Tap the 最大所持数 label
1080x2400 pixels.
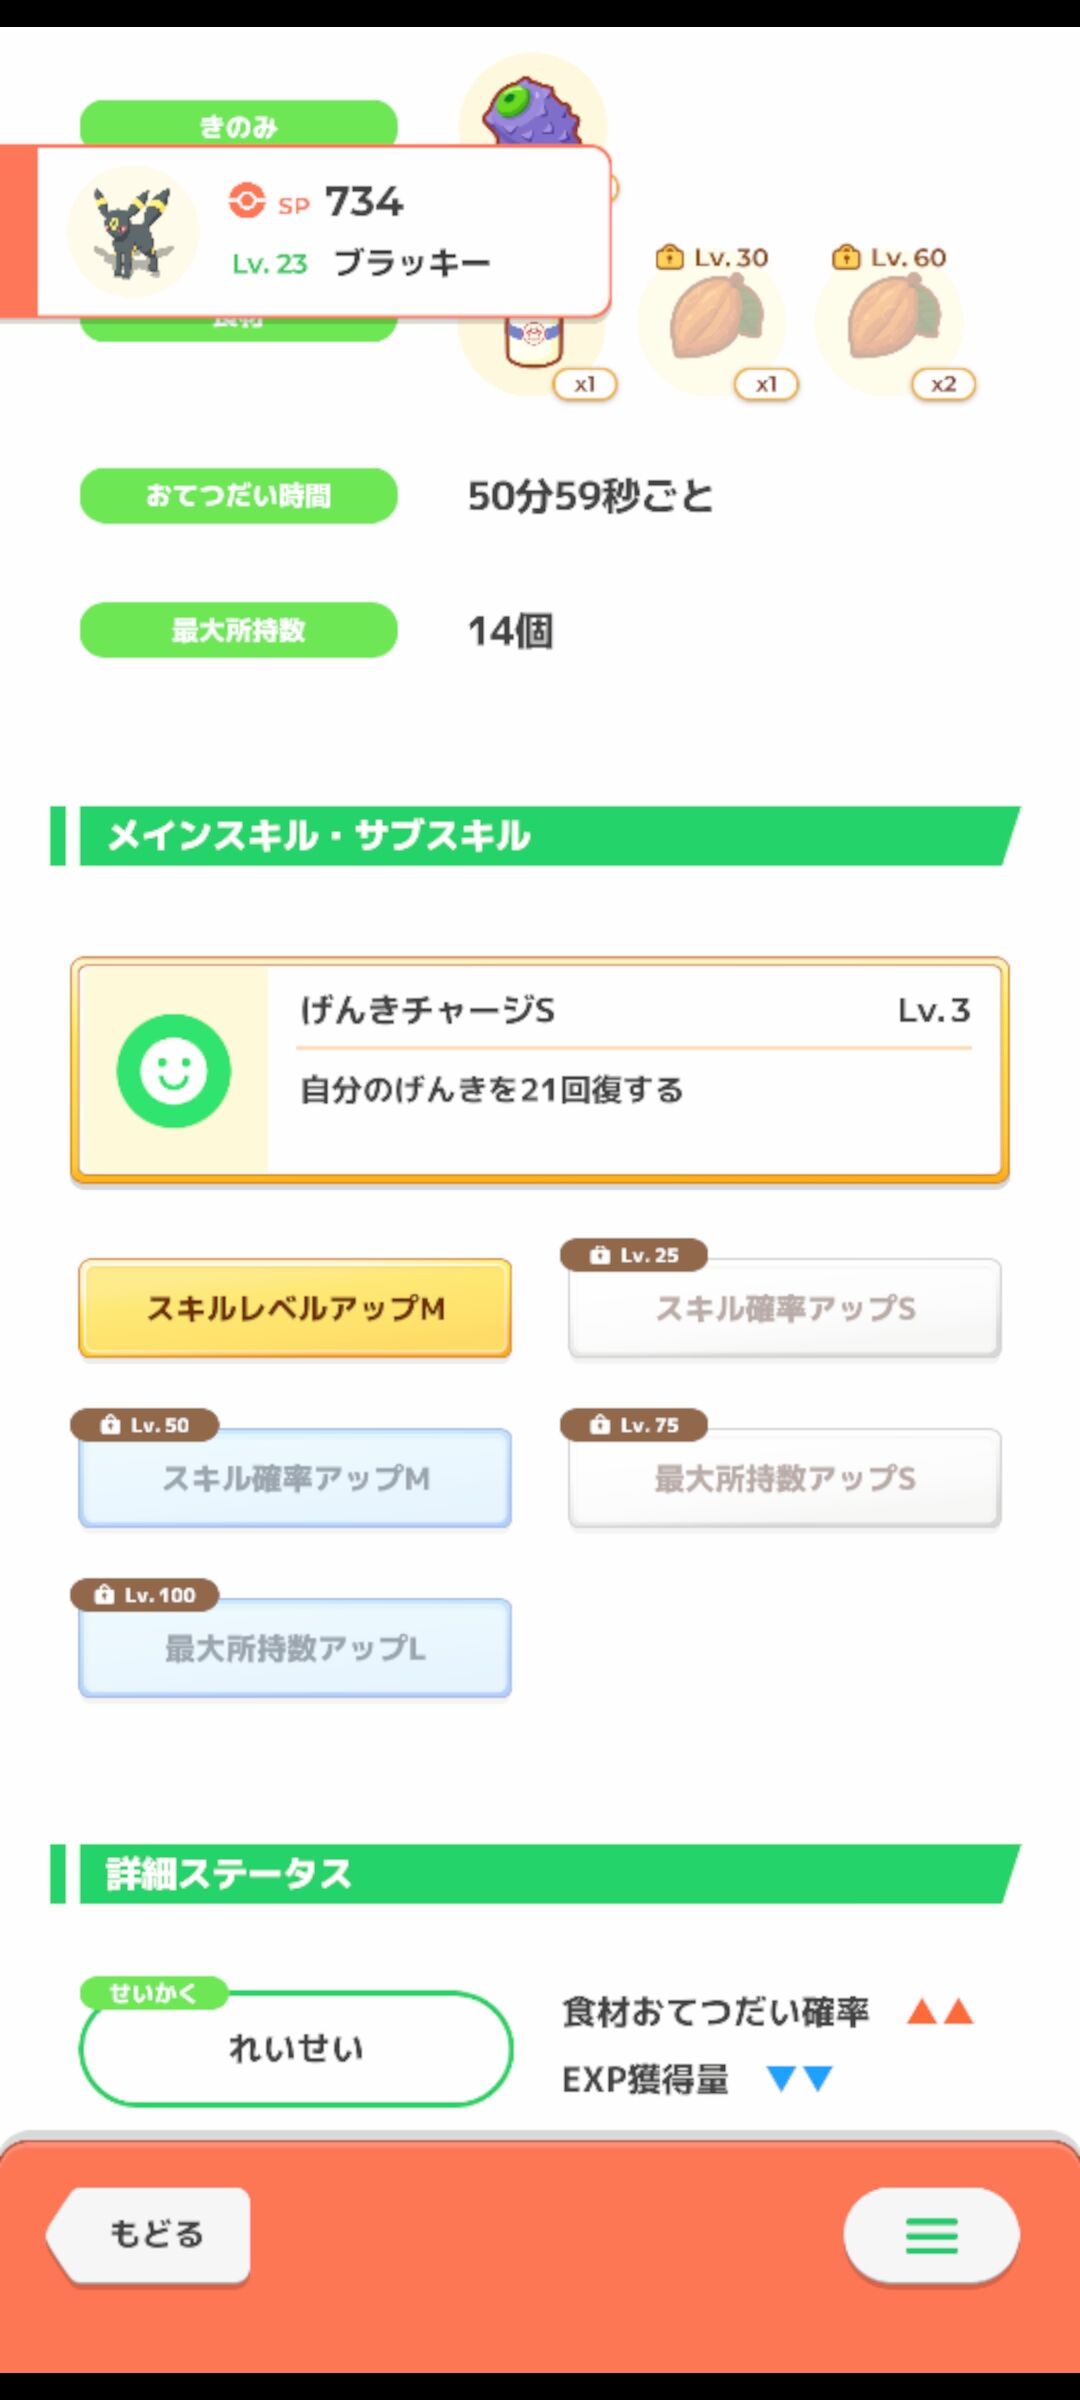pos(238,630)
